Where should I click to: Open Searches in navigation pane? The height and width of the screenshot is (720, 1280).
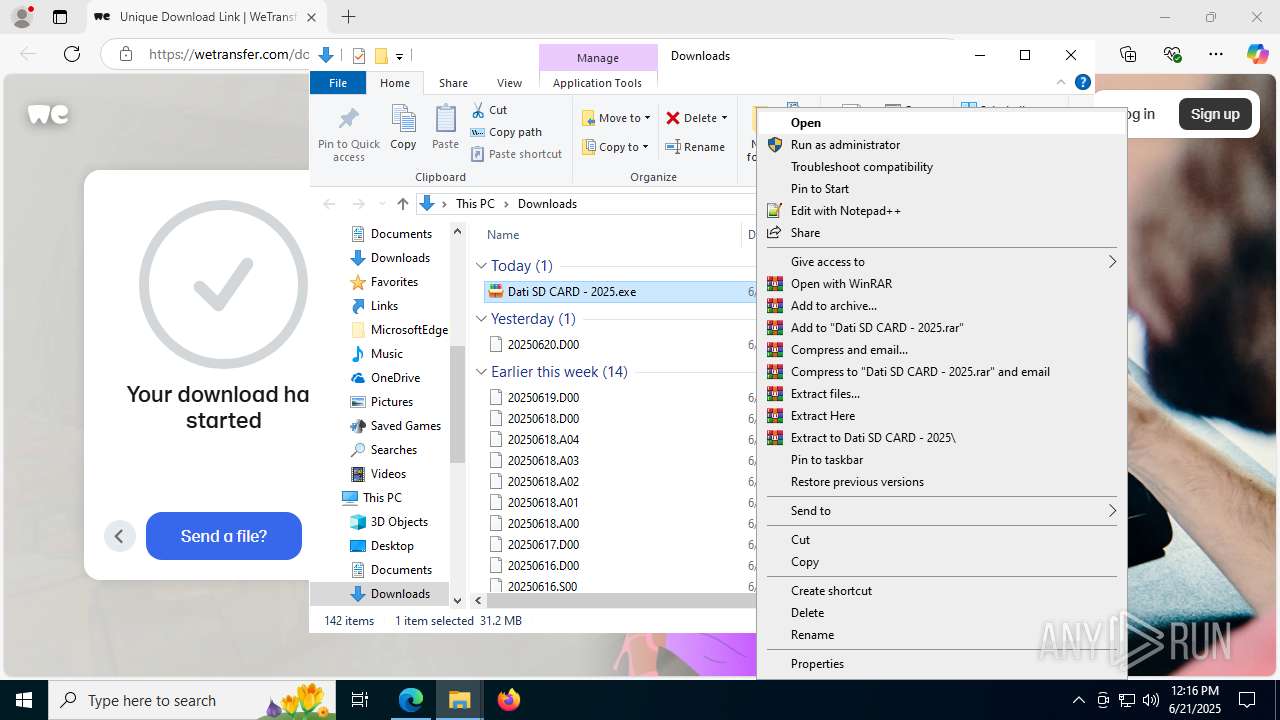pyautogui.click(x=393, y=450)
